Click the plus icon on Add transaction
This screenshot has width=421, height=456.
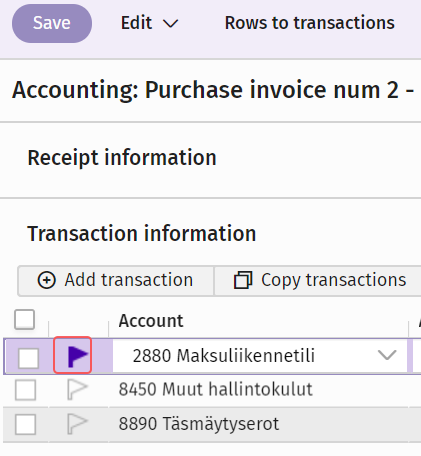46,280
